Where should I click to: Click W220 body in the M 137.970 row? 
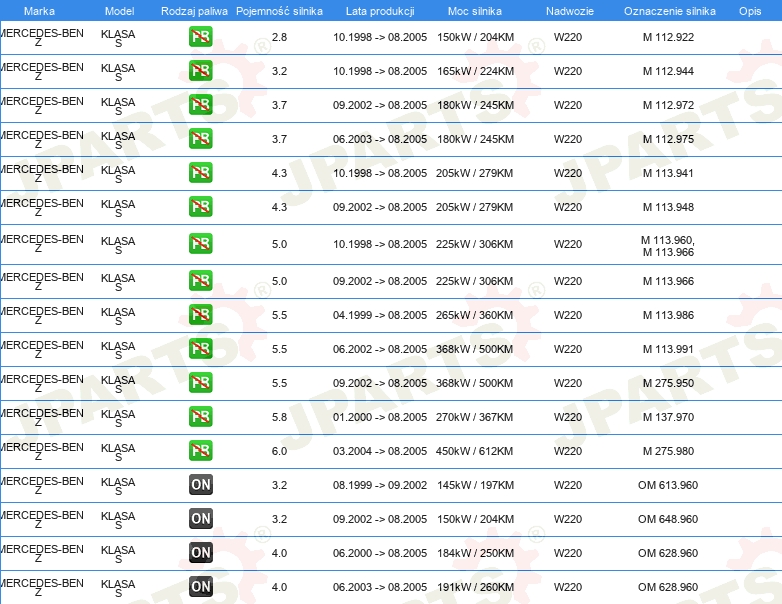[568, 416]
